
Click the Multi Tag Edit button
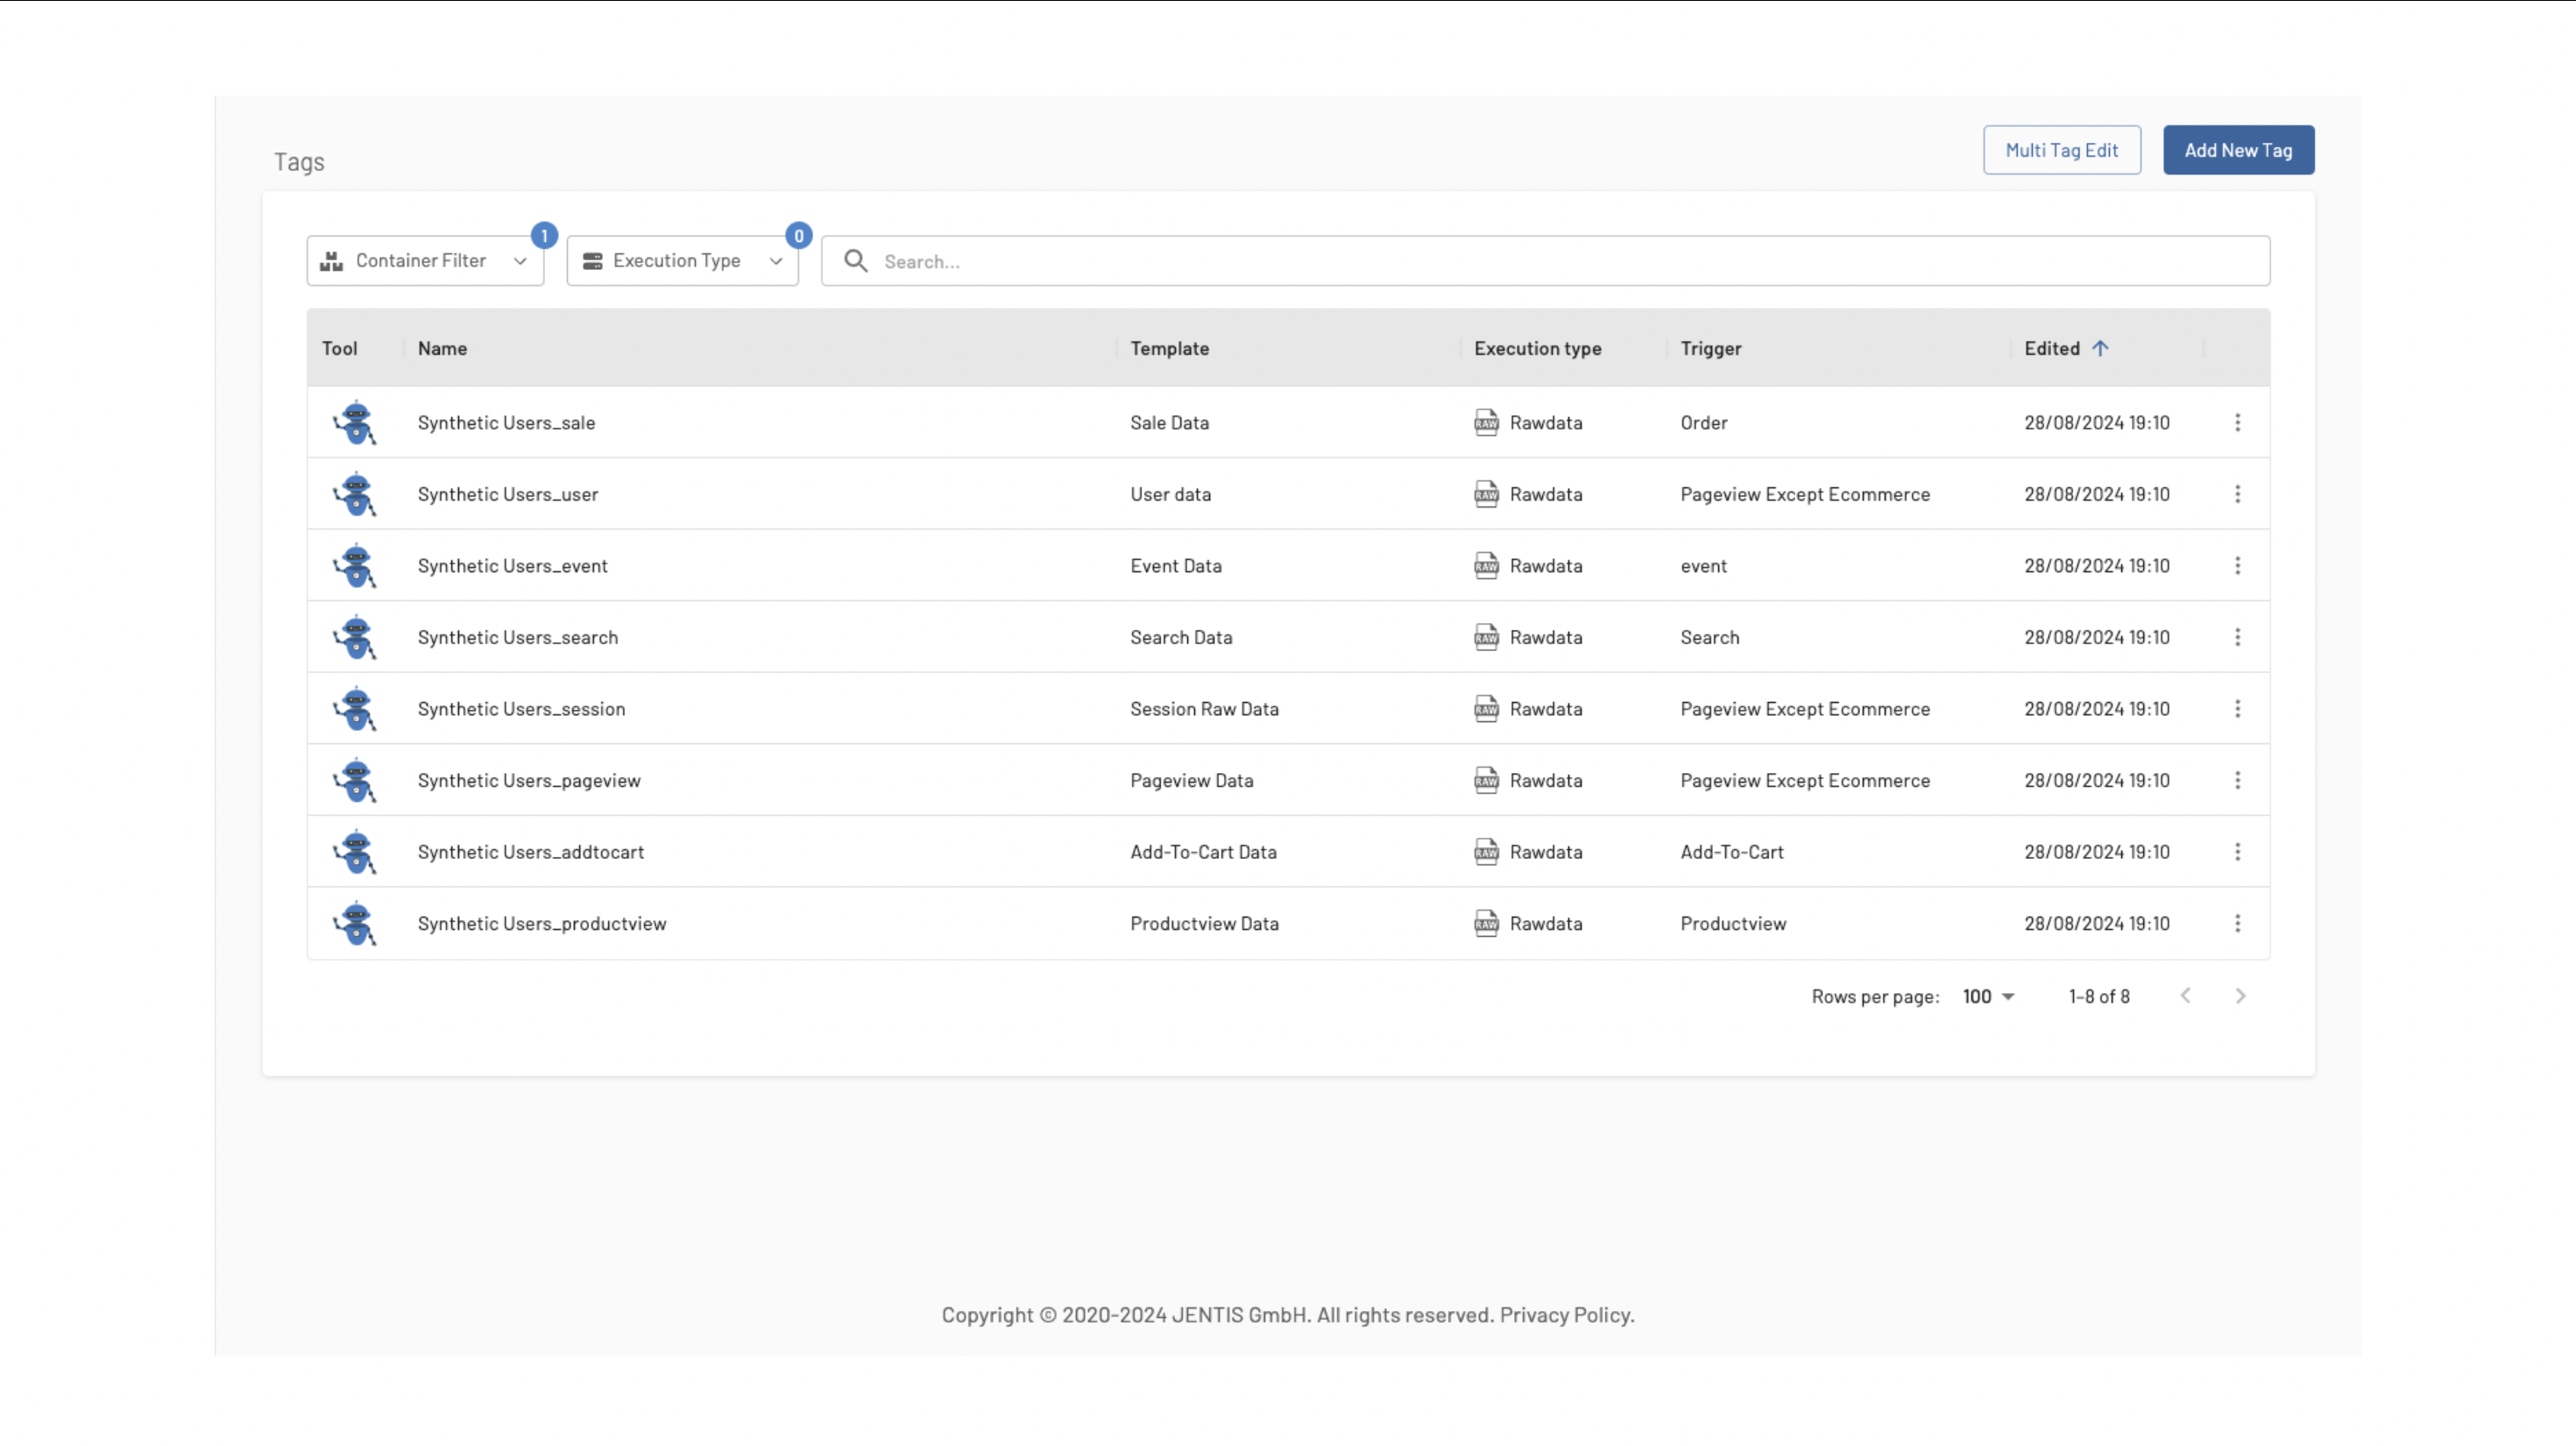pos(2061,150)
